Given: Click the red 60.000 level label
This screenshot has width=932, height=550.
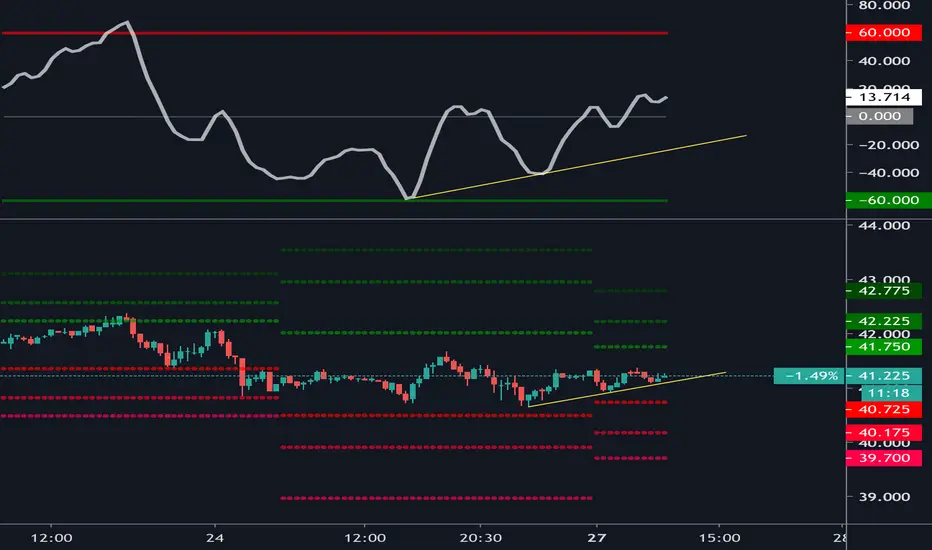Looking at the screenshot, I should point(883,33).
